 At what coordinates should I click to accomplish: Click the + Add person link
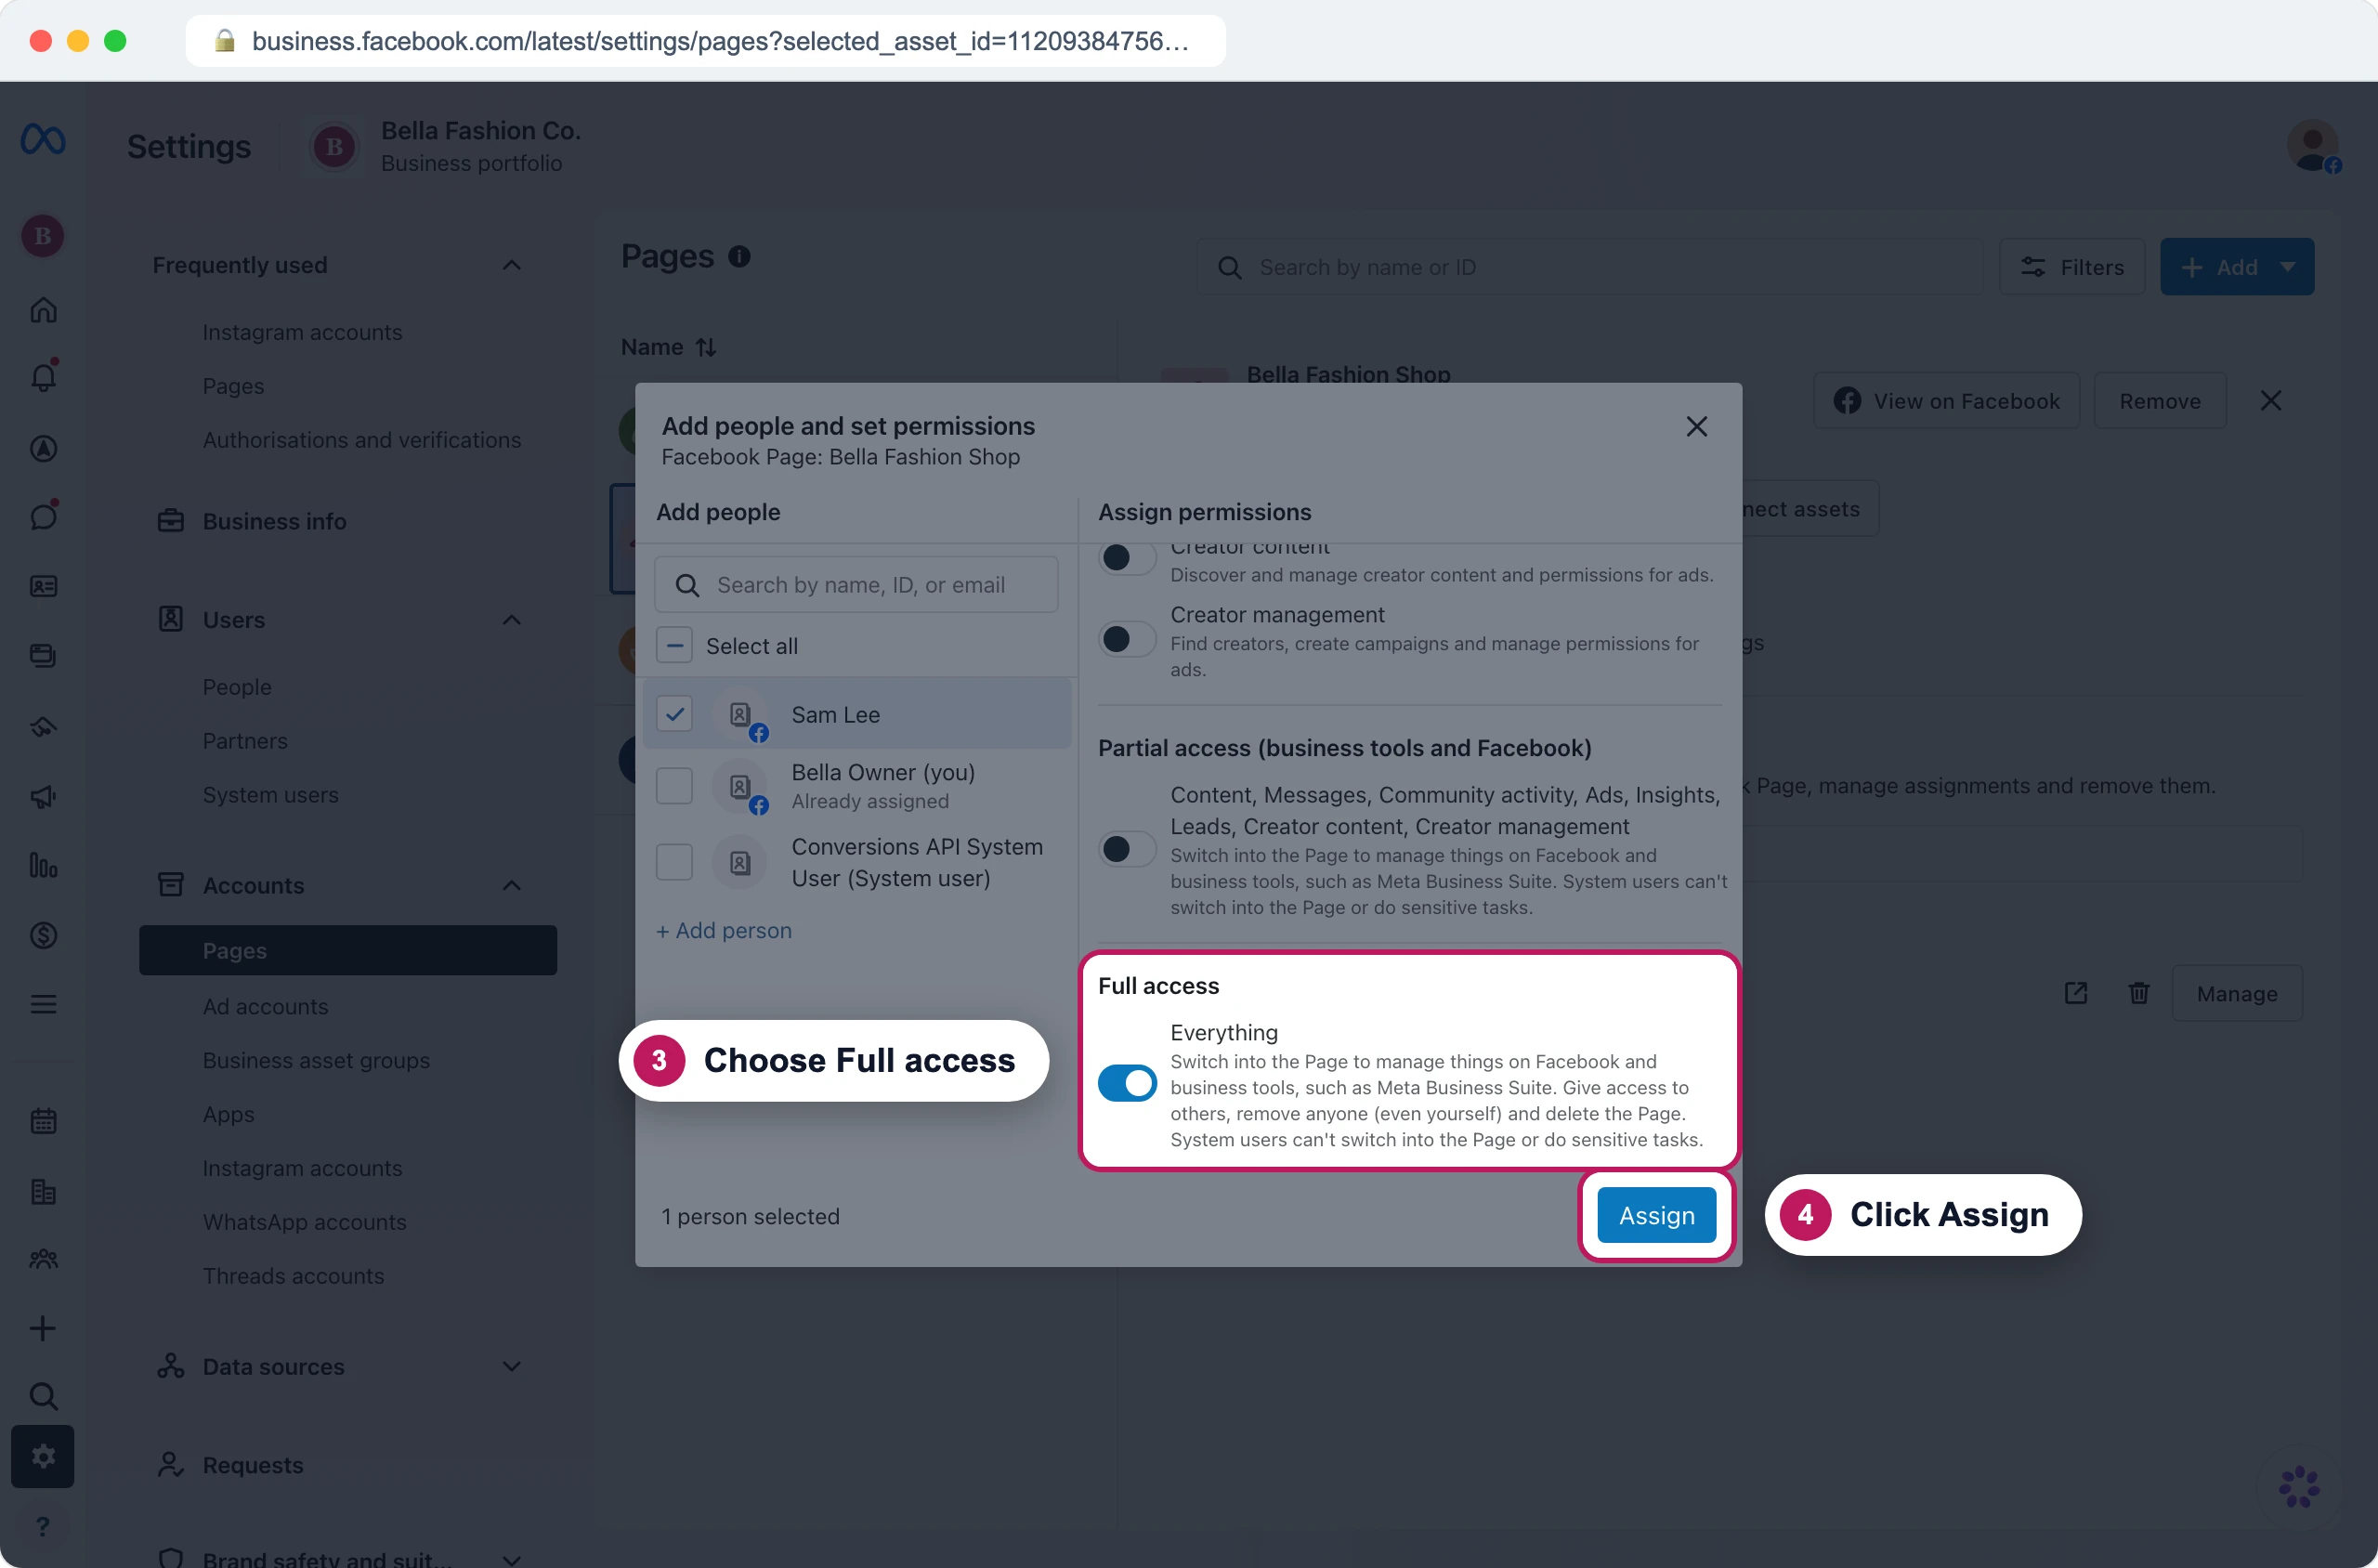pyautogui.click(x=724, y=930)
